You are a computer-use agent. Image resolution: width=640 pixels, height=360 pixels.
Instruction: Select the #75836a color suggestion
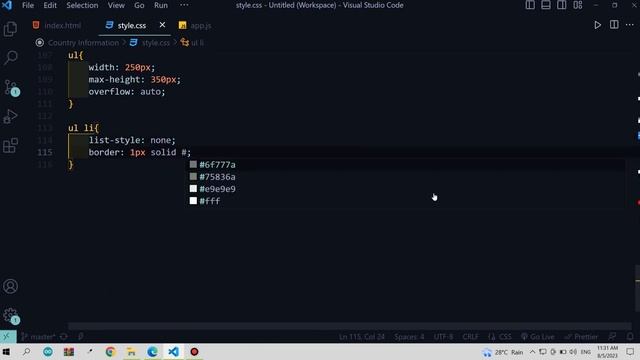pos(406,177)
